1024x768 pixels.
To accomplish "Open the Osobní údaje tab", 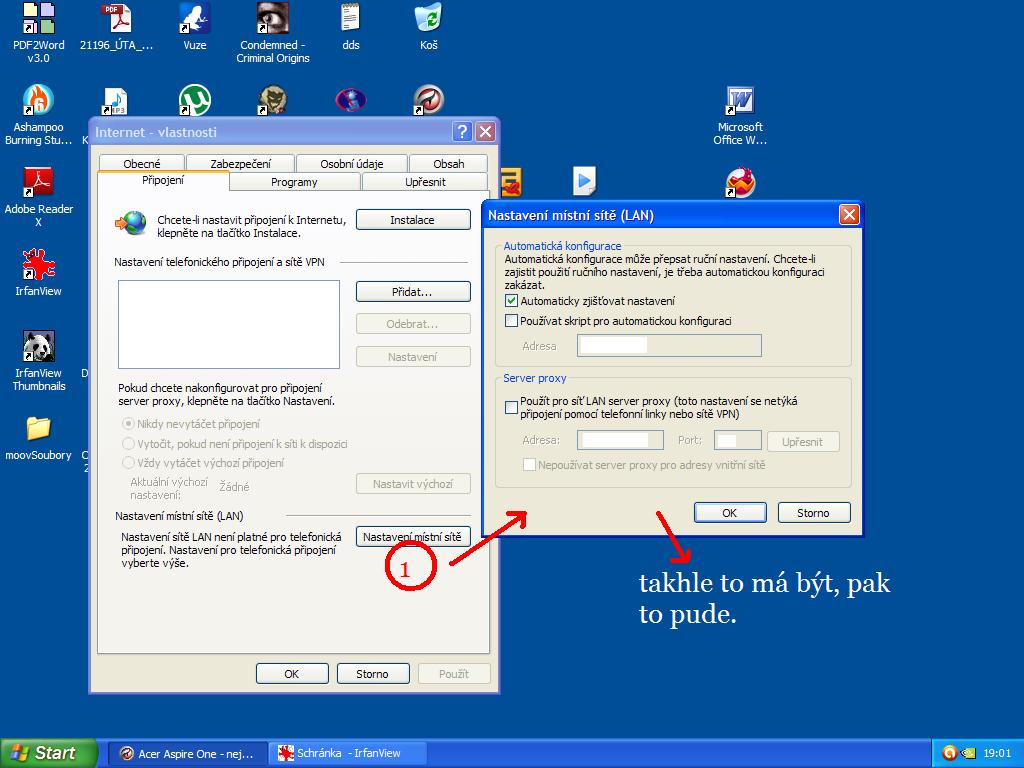I will click(351, 163).
